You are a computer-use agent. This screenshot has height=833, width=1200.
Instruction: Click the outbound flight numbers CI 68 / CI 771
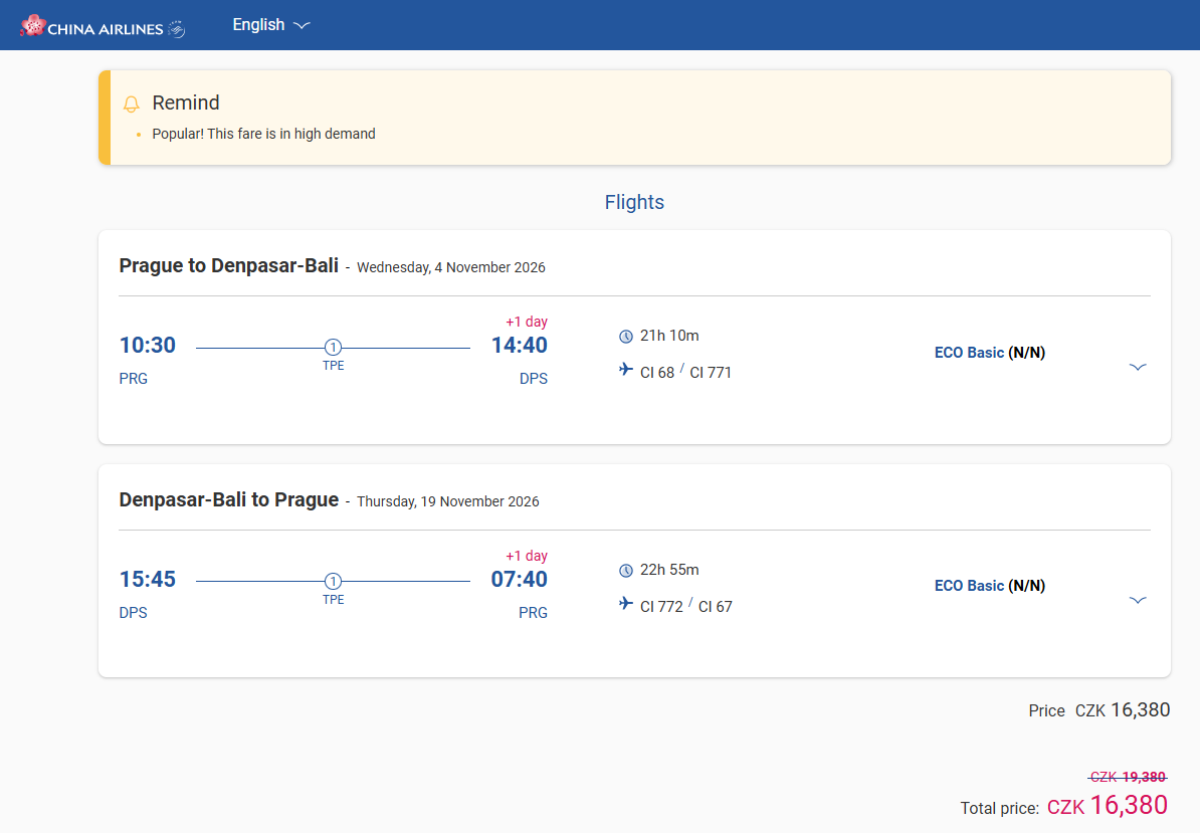coord(685,372)
